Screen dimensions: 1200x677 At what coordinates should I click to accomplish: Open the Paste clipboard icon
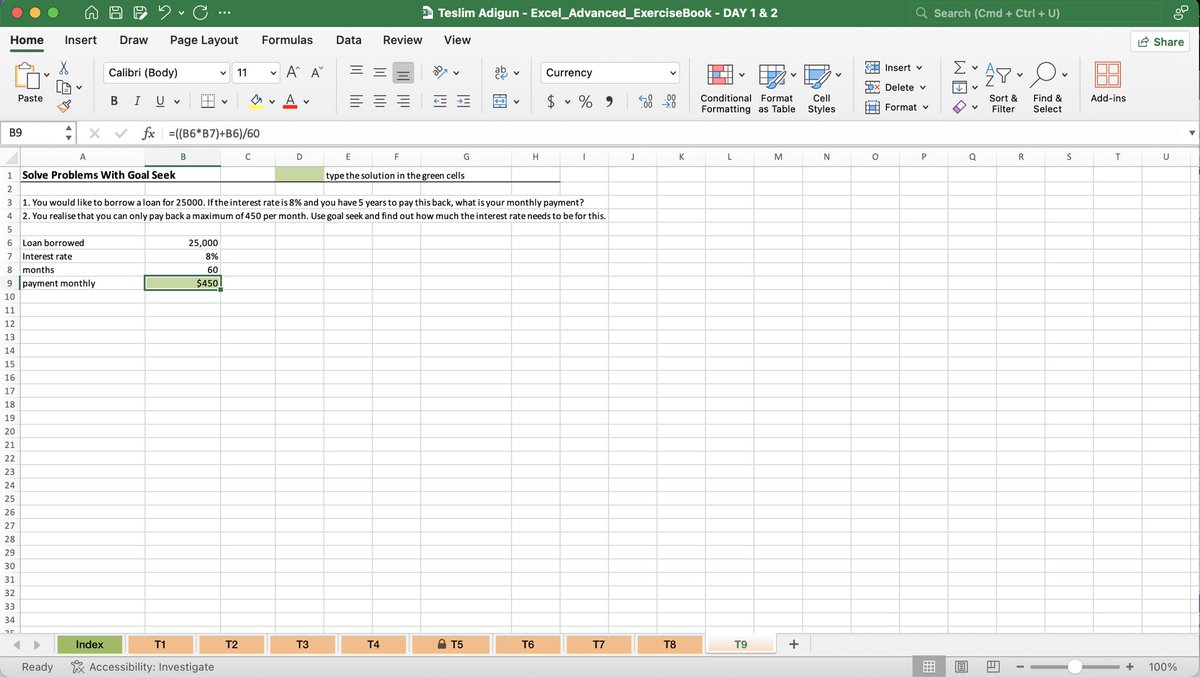(x=25, y=76)
